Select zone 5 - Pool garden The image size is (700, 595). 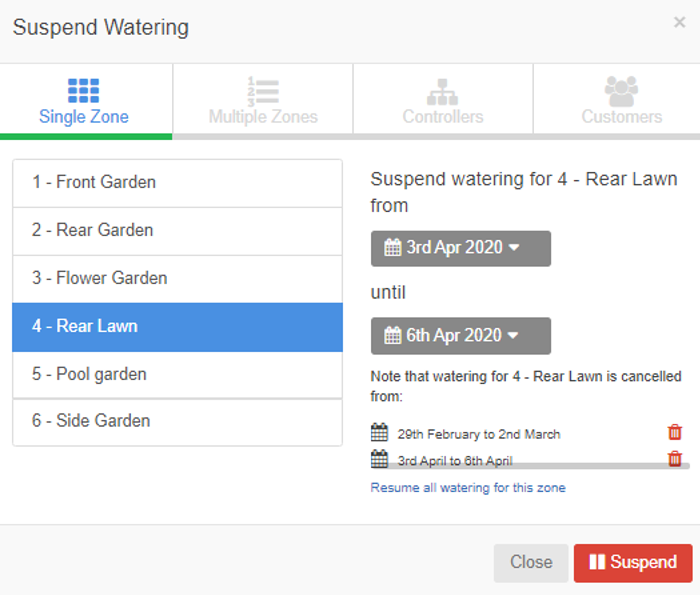point(178,375)
